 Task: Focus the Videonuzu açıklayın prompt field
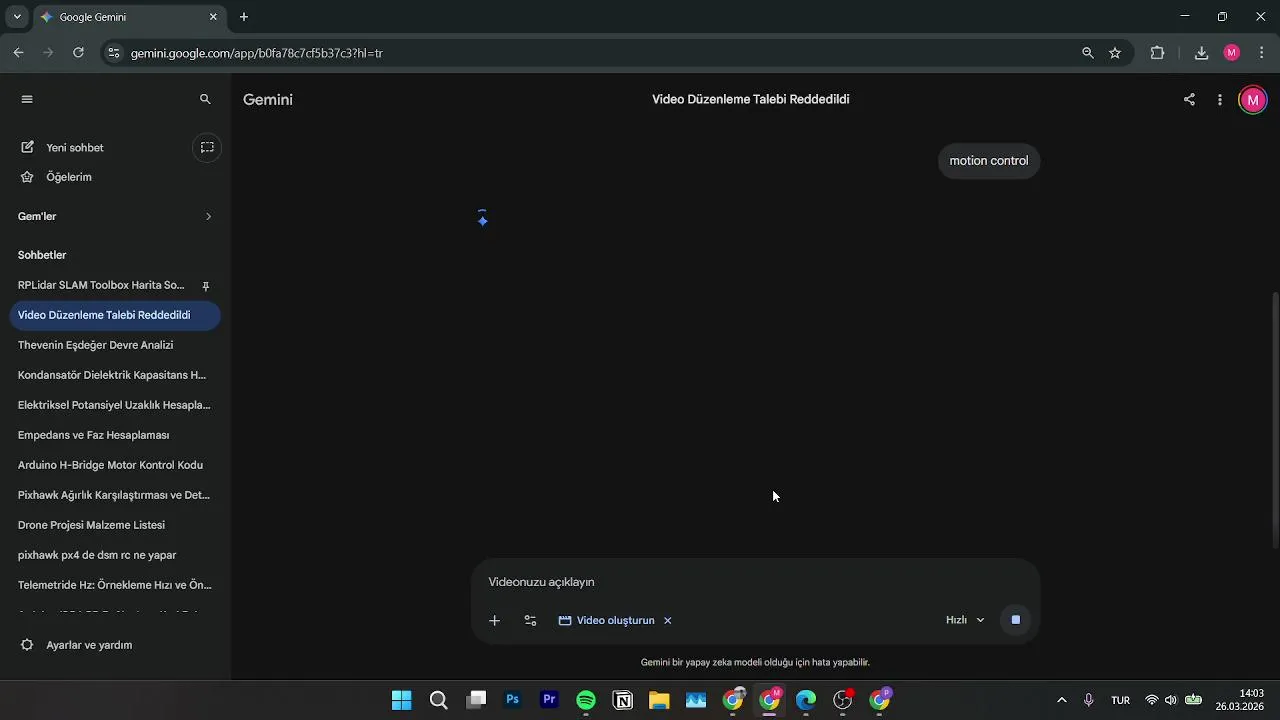[755, 582]
